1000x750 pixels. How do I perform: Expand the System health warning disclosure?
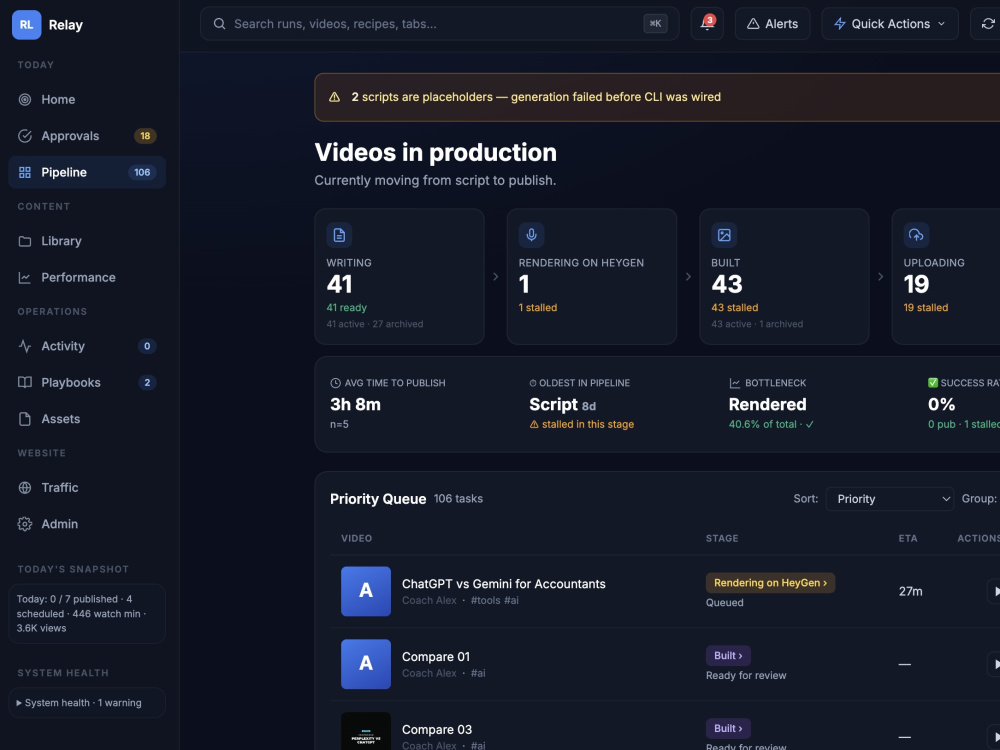click(x=87, y=703)
